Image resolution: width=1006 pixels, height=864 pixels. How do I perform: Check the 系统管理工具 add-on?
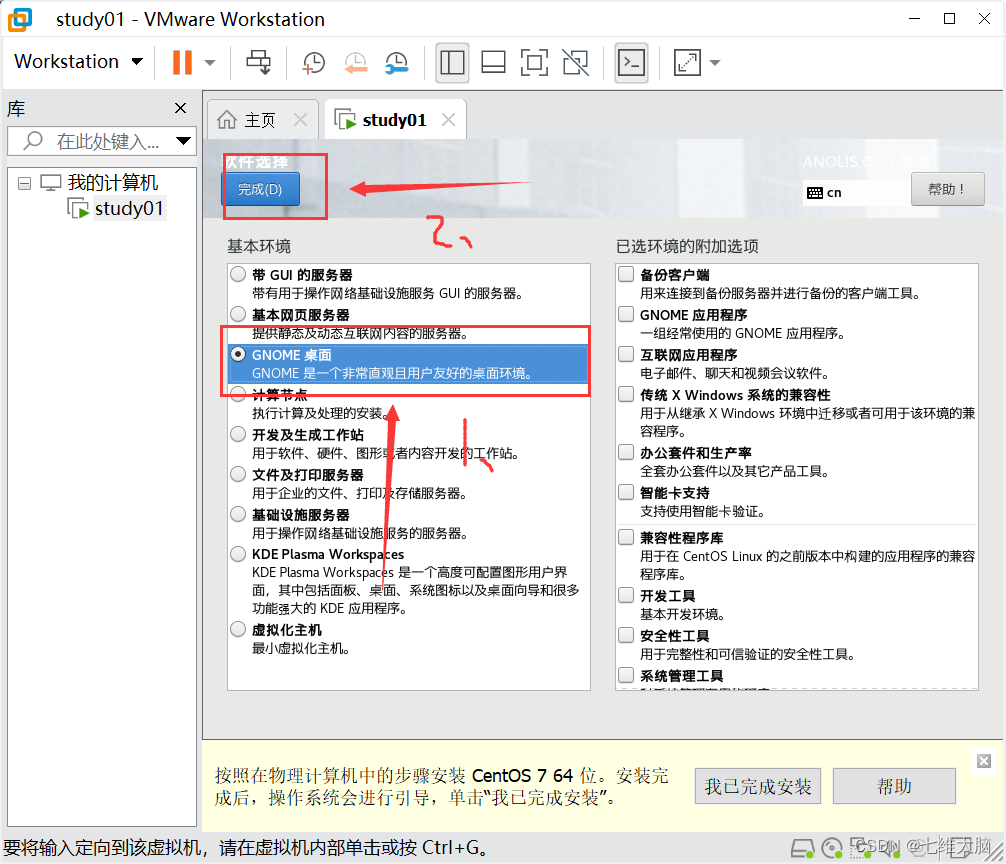626,675
